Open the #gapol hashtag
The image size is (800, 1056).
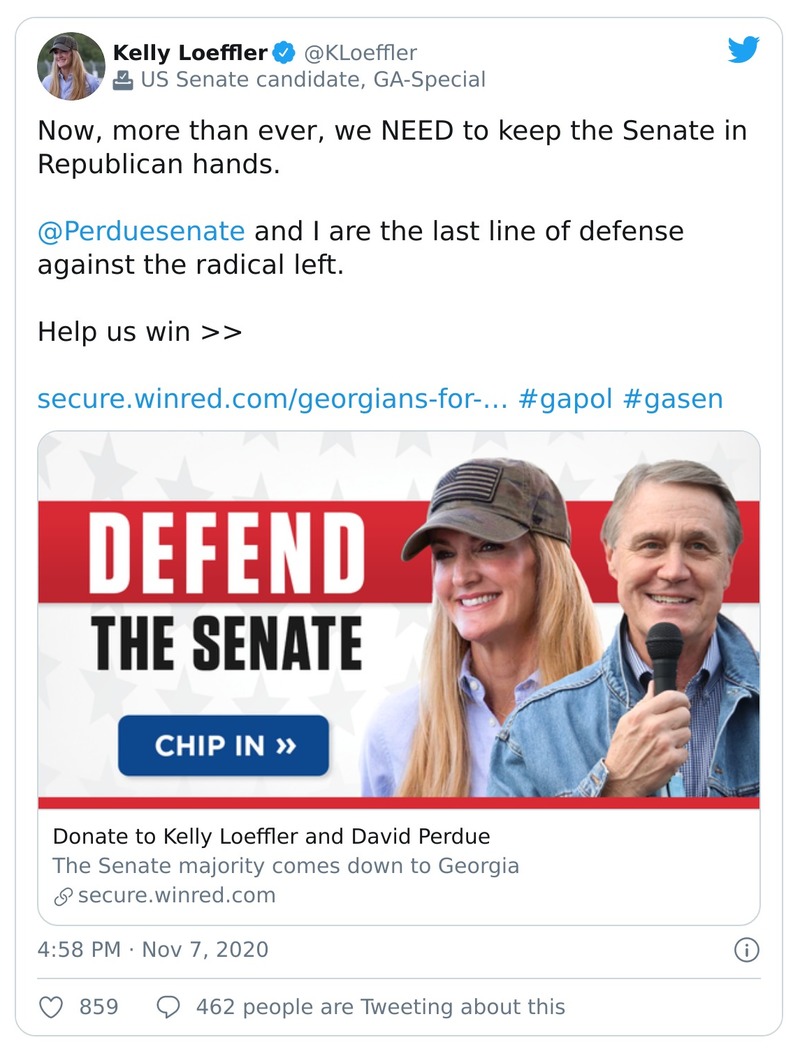565,399
